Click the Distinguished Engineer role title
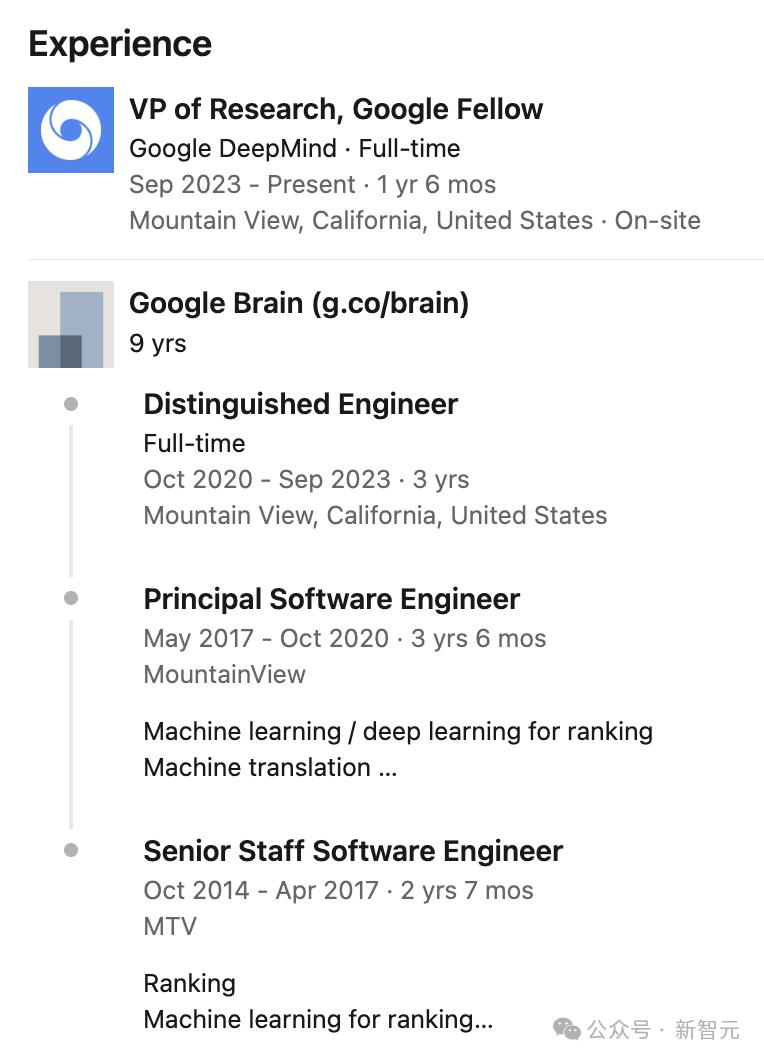764x1060 pixels. pos(301,404)
